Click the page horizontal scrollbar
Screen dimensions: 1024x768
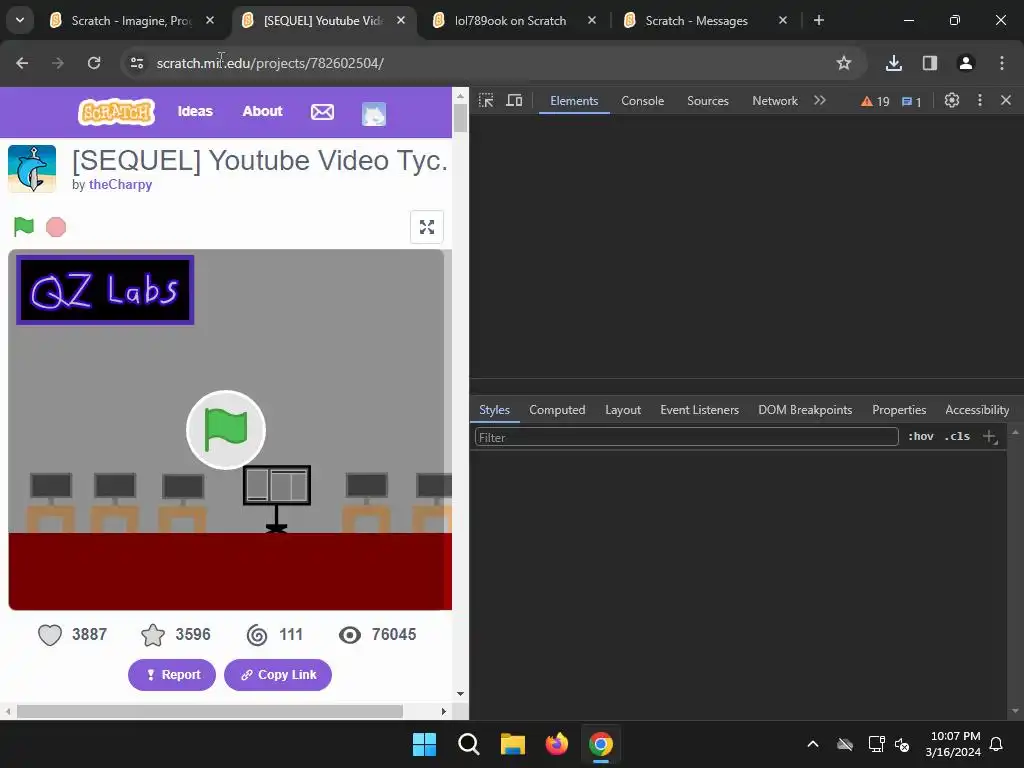(210, 711)
